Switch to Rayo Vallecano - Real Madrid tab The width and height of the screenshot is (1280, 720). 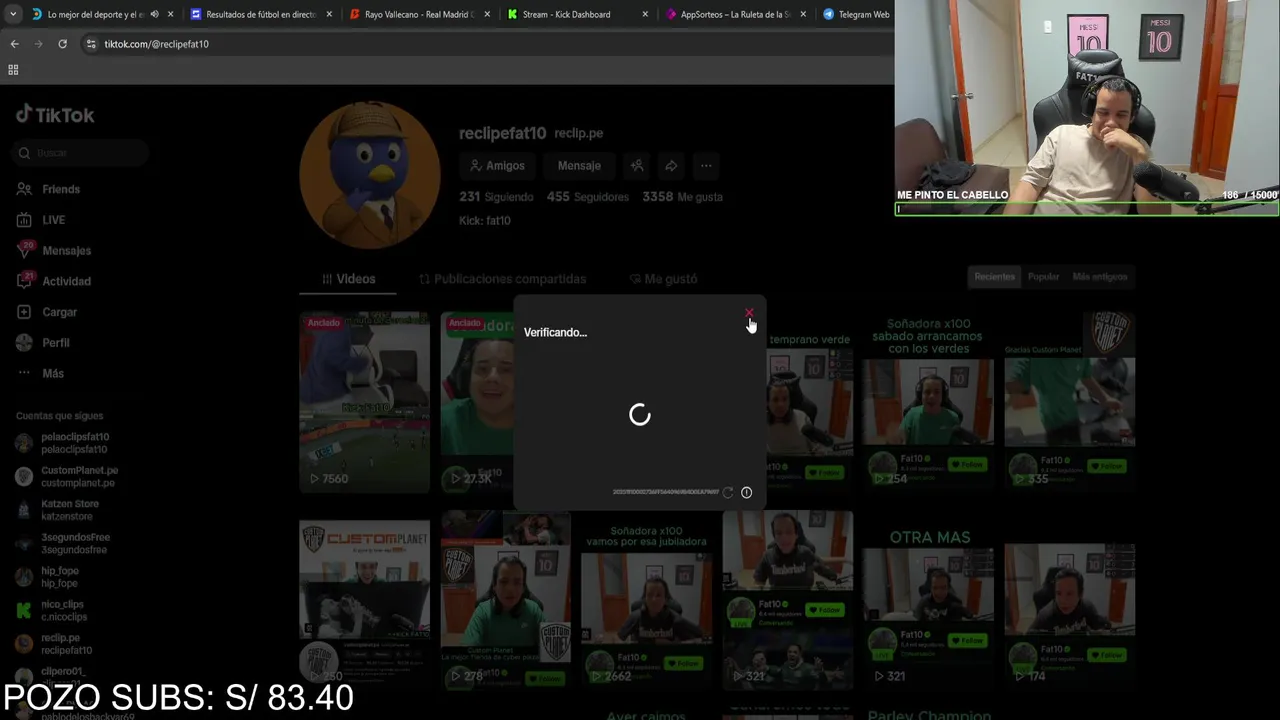418,14
